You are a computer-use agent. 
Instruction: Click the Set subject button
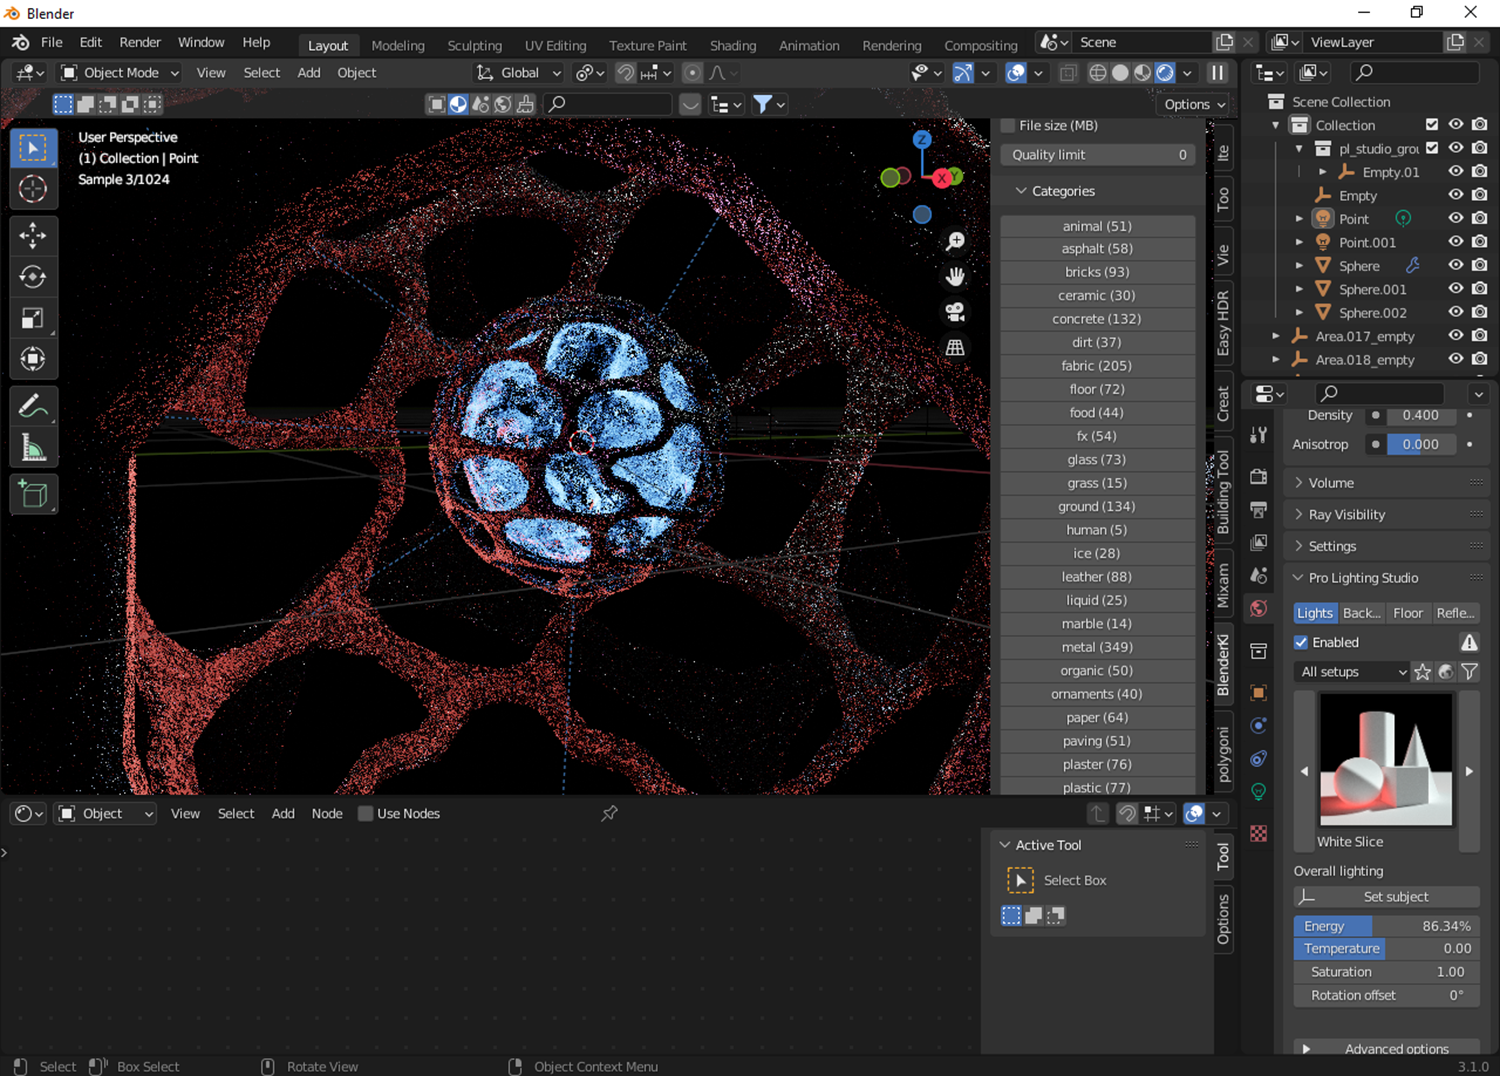pos(1386,897)
